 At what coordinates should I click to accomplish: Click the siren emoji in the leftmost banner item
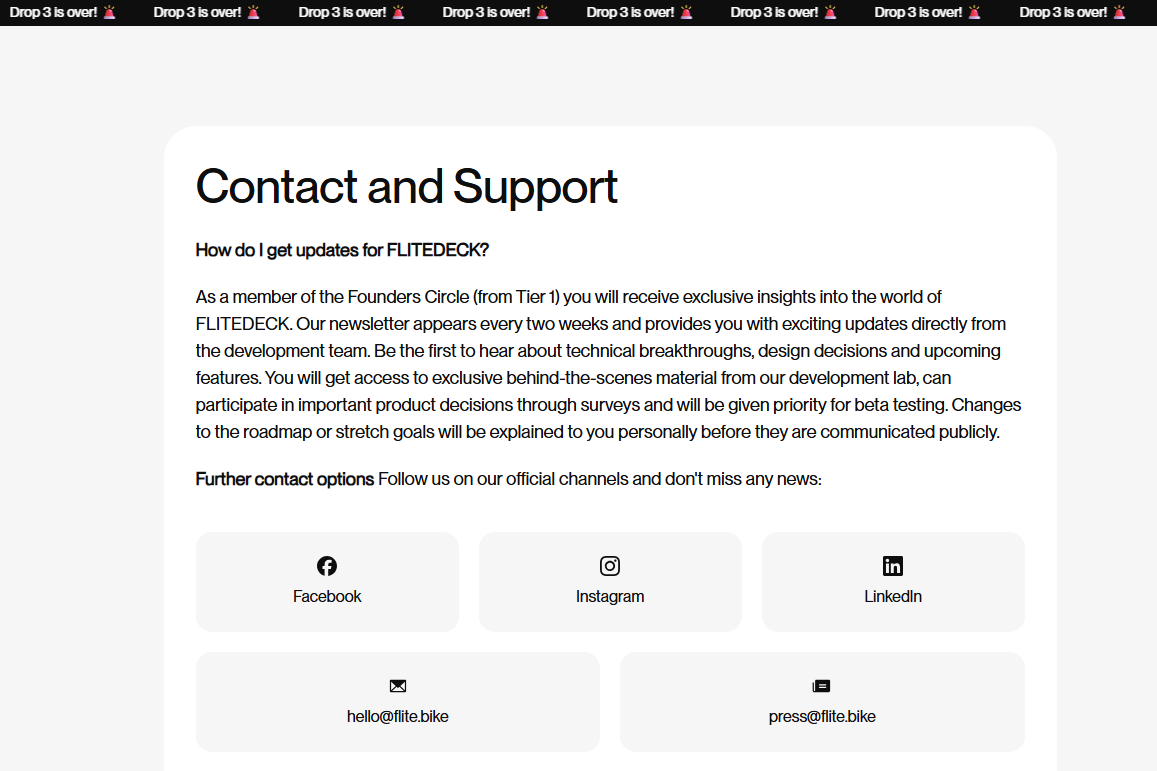[110, 13]
